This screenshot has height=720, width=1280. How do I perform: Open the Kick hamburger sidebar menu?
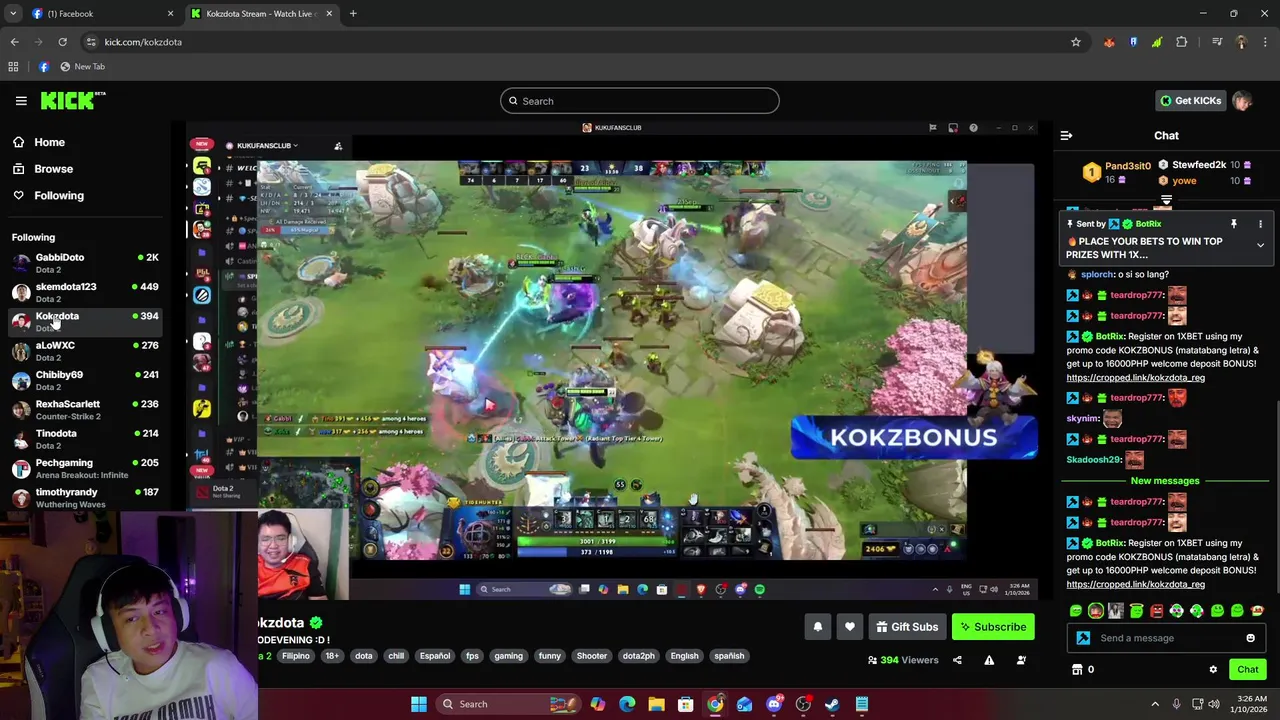coord(21,101)
